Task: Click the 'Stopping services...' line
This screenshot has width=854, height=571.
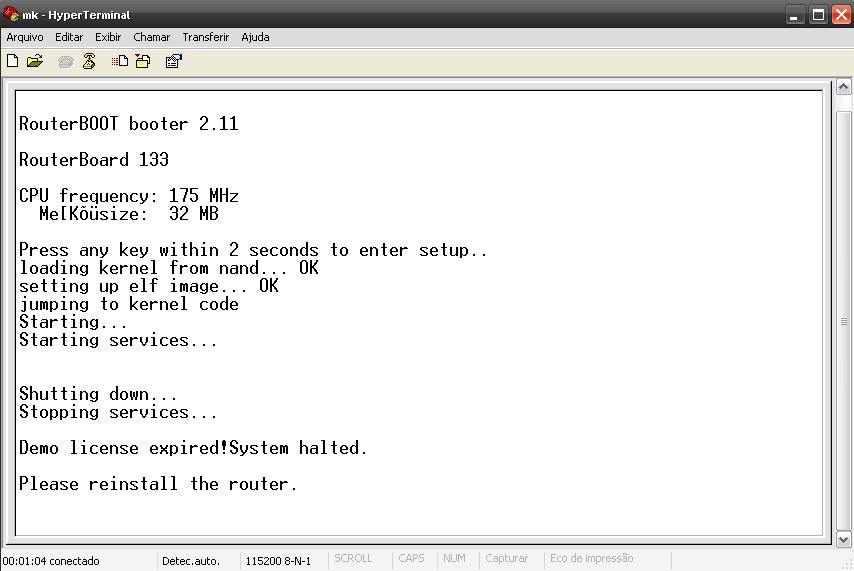Action: click(x=118, y=411)
